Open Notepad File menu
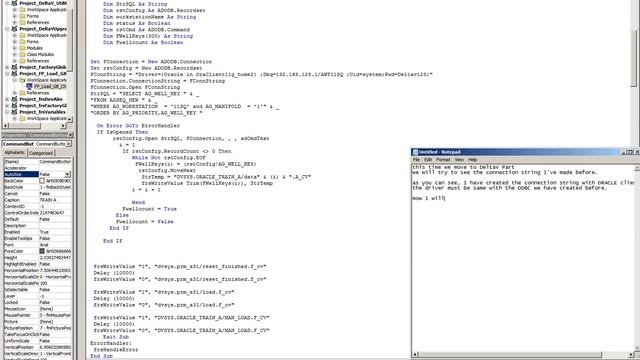The image size is (640, 360). coord(416,160)
